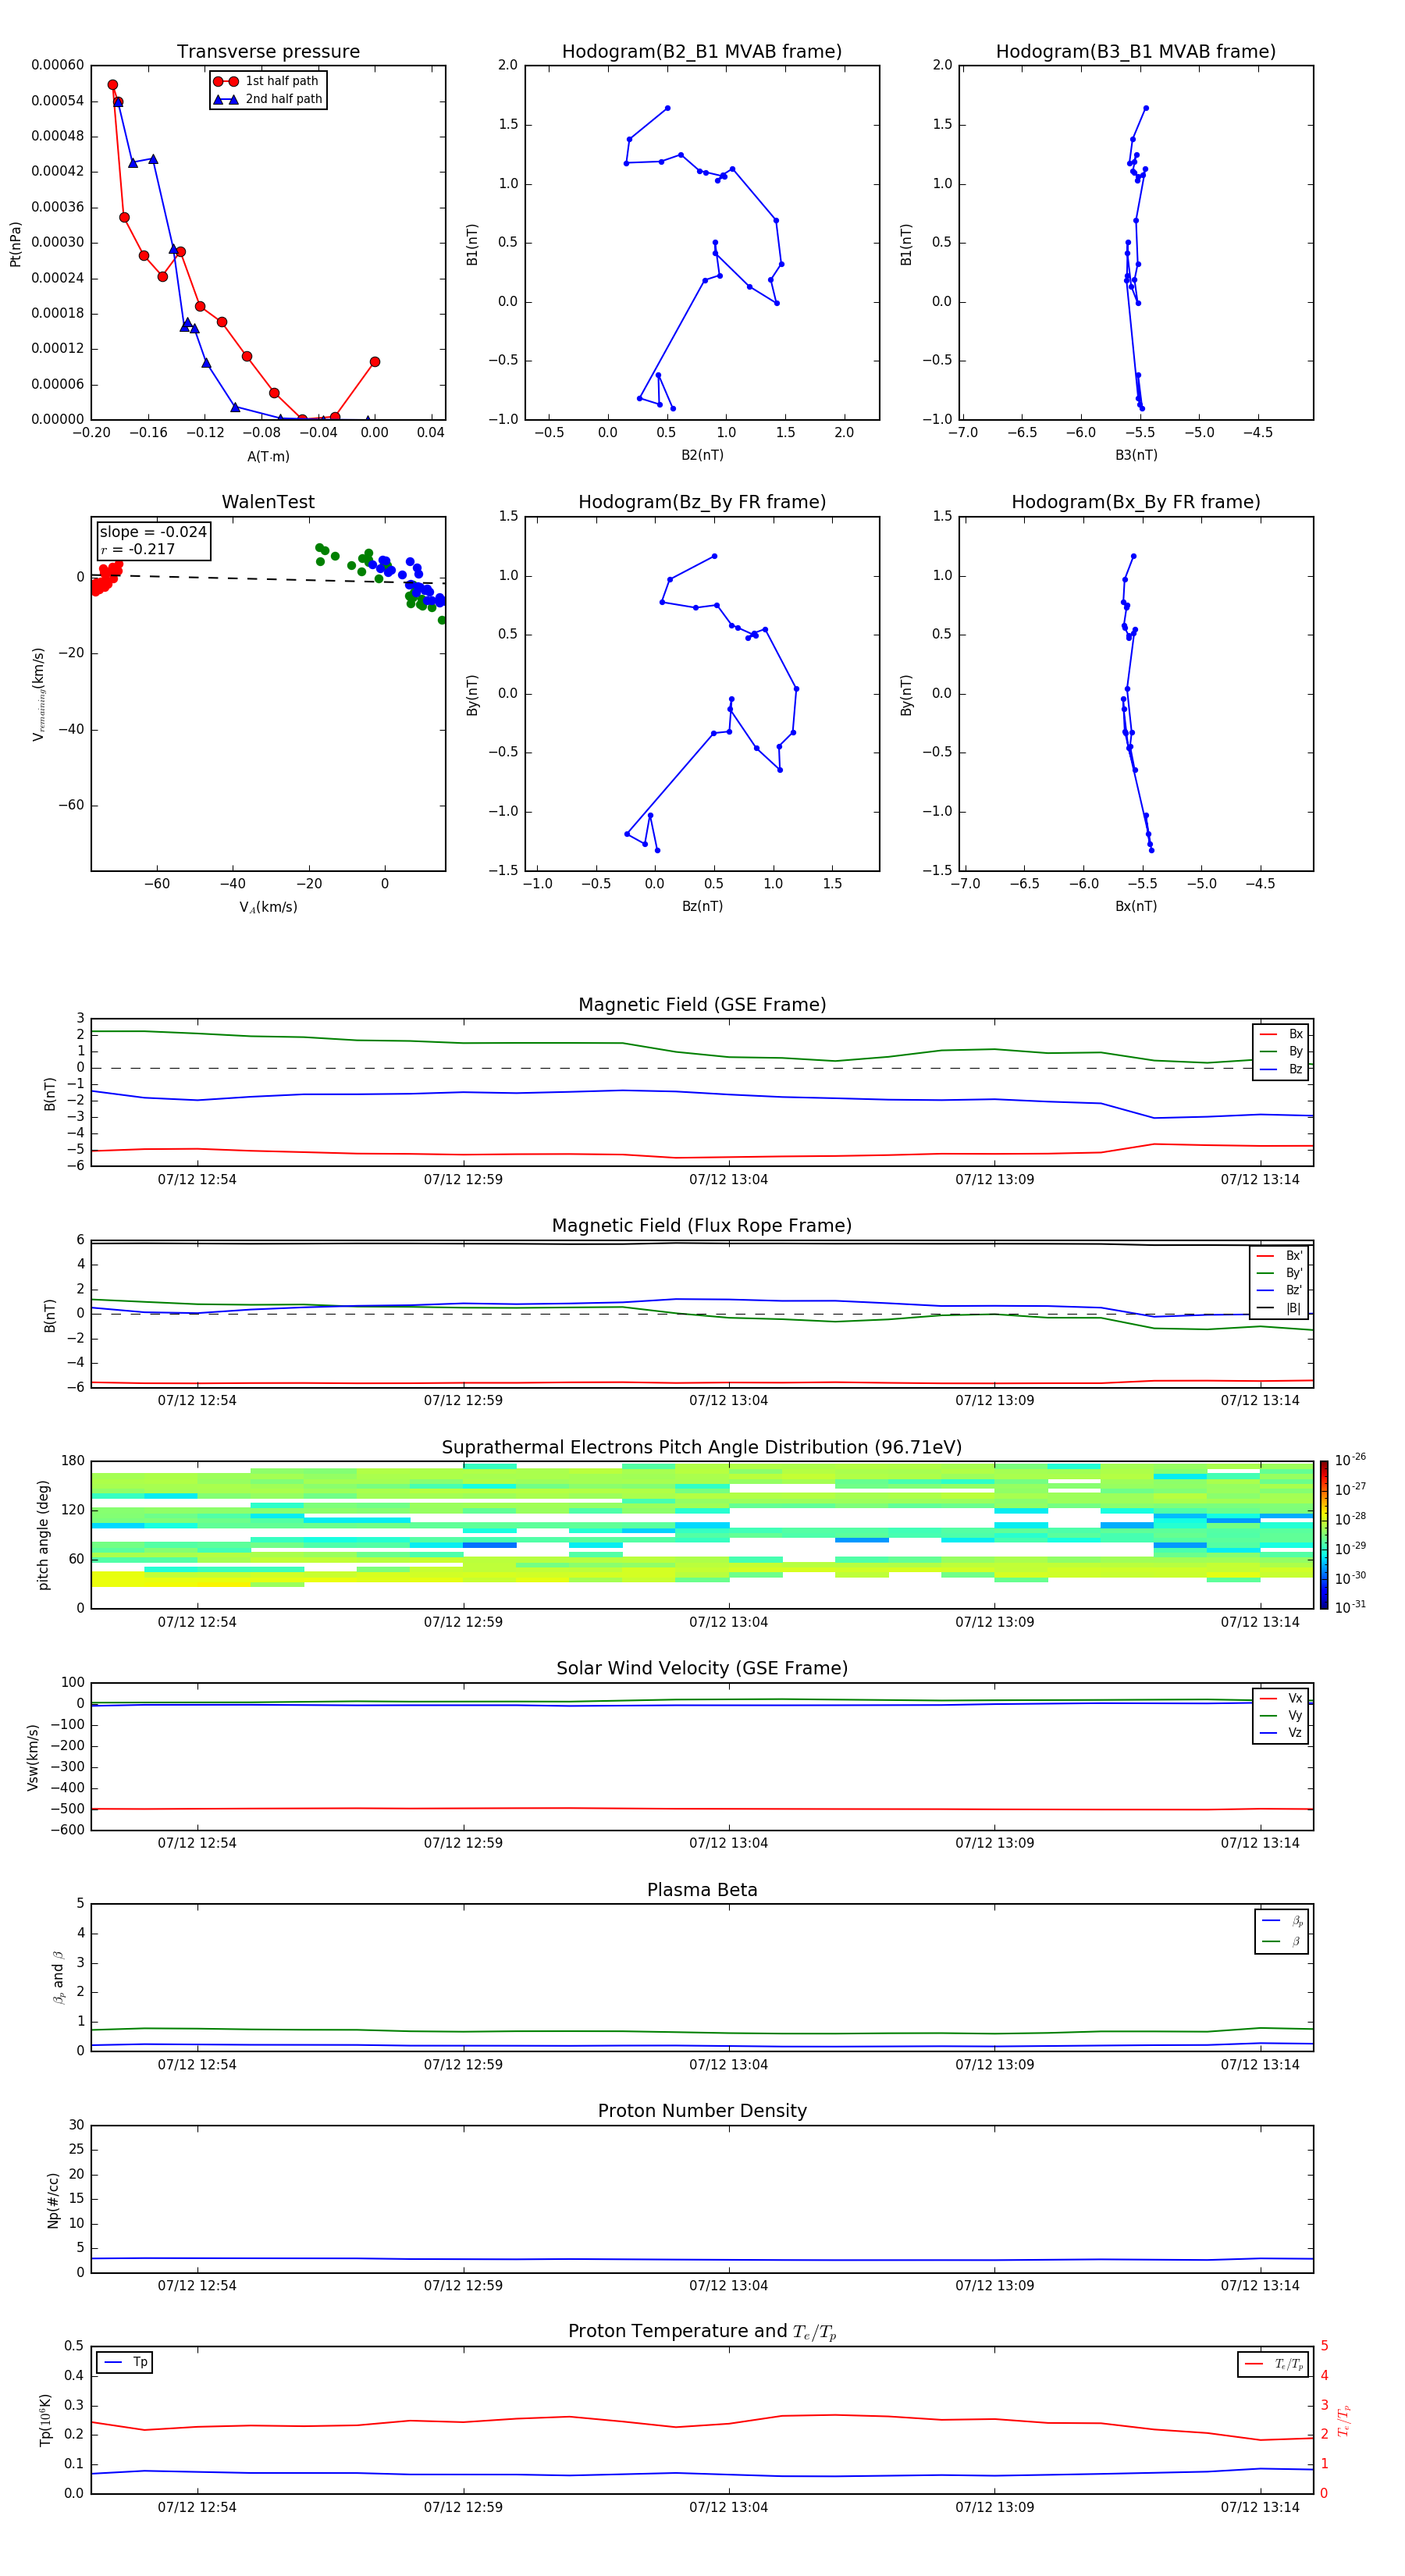Click the By' legend entry in Flux Rope plot

click(1279, 1273)
